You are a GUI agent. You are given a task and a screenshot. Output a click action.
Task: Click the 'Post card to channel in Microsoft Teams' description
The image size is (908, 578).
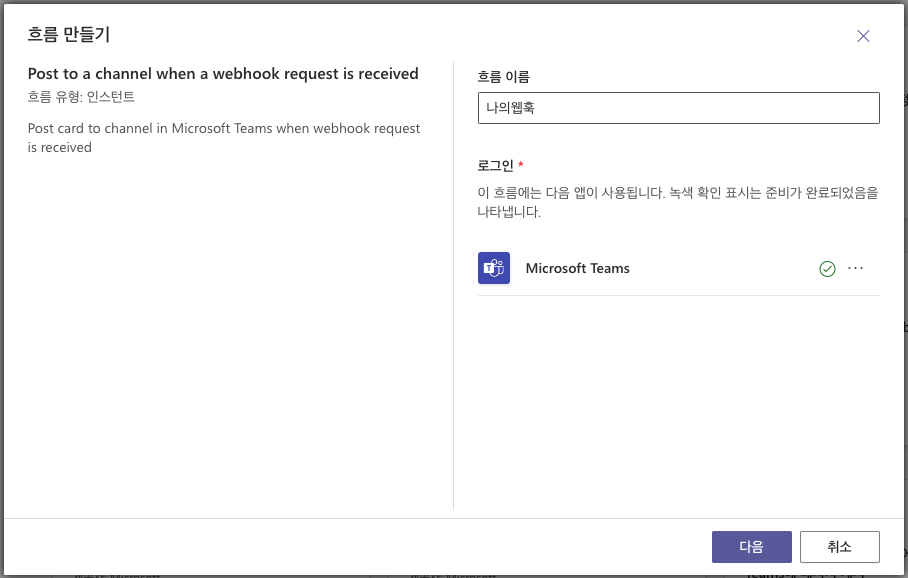[x=224, y=138]
